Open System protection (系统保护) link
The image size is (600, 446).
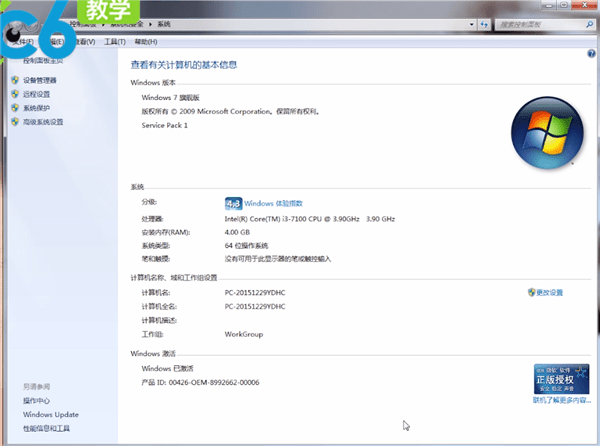click(36, 108)
